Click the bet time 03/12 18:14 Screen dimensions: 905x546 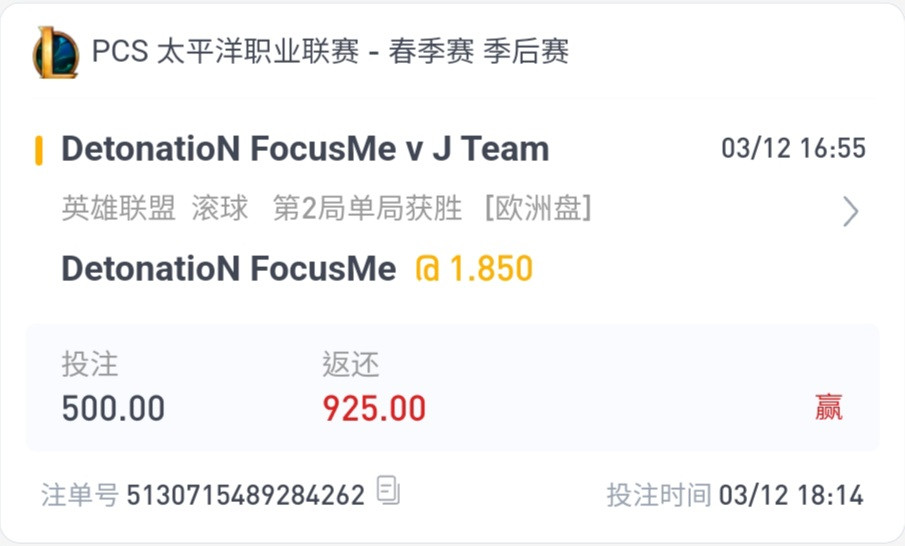[791, 495]
